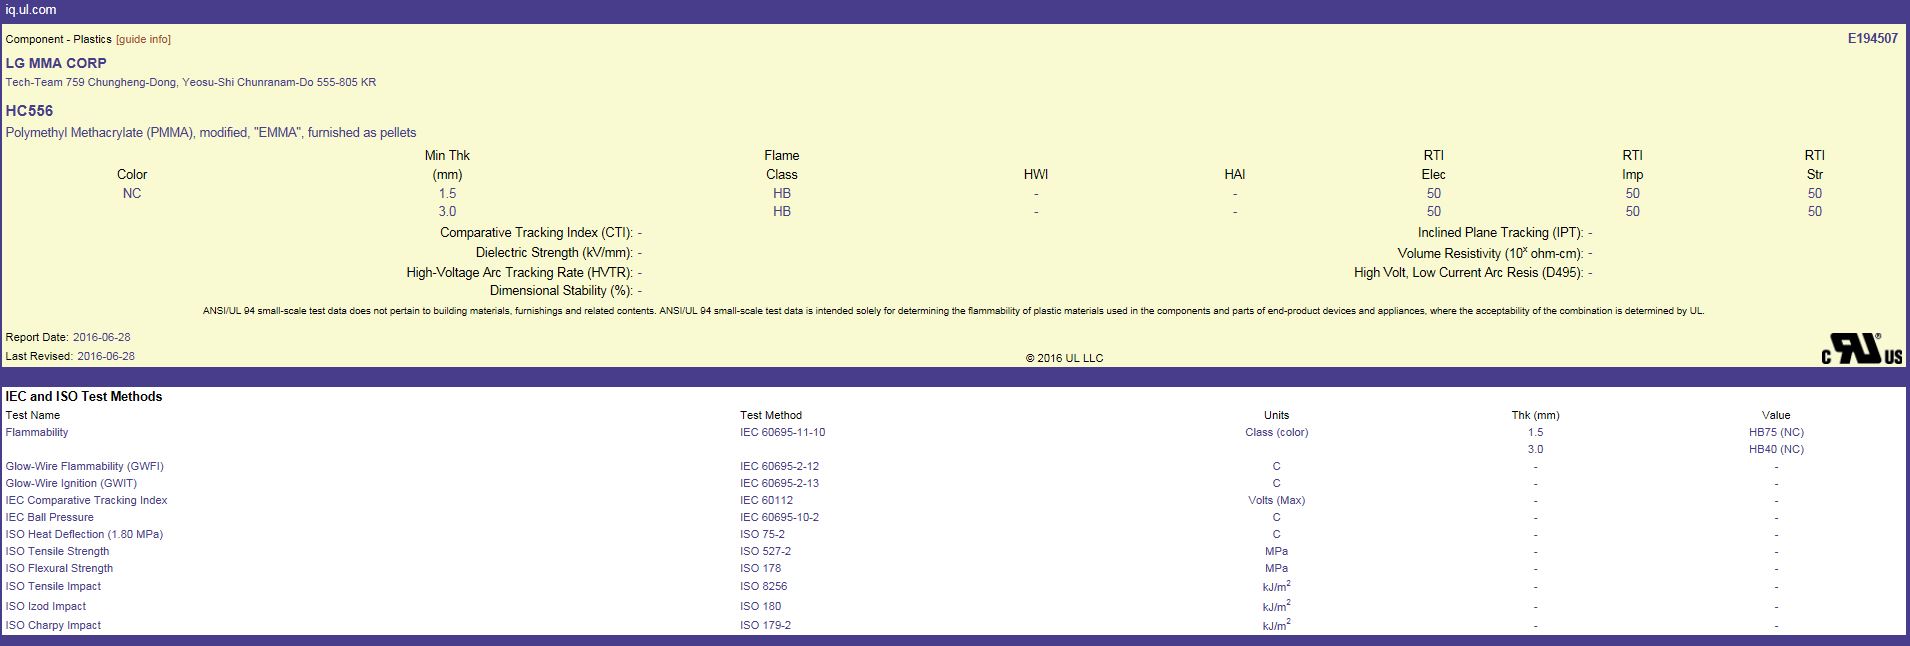Click the company address line Tech-Team 759 Chungheng-Dong

tap(191, 82)
